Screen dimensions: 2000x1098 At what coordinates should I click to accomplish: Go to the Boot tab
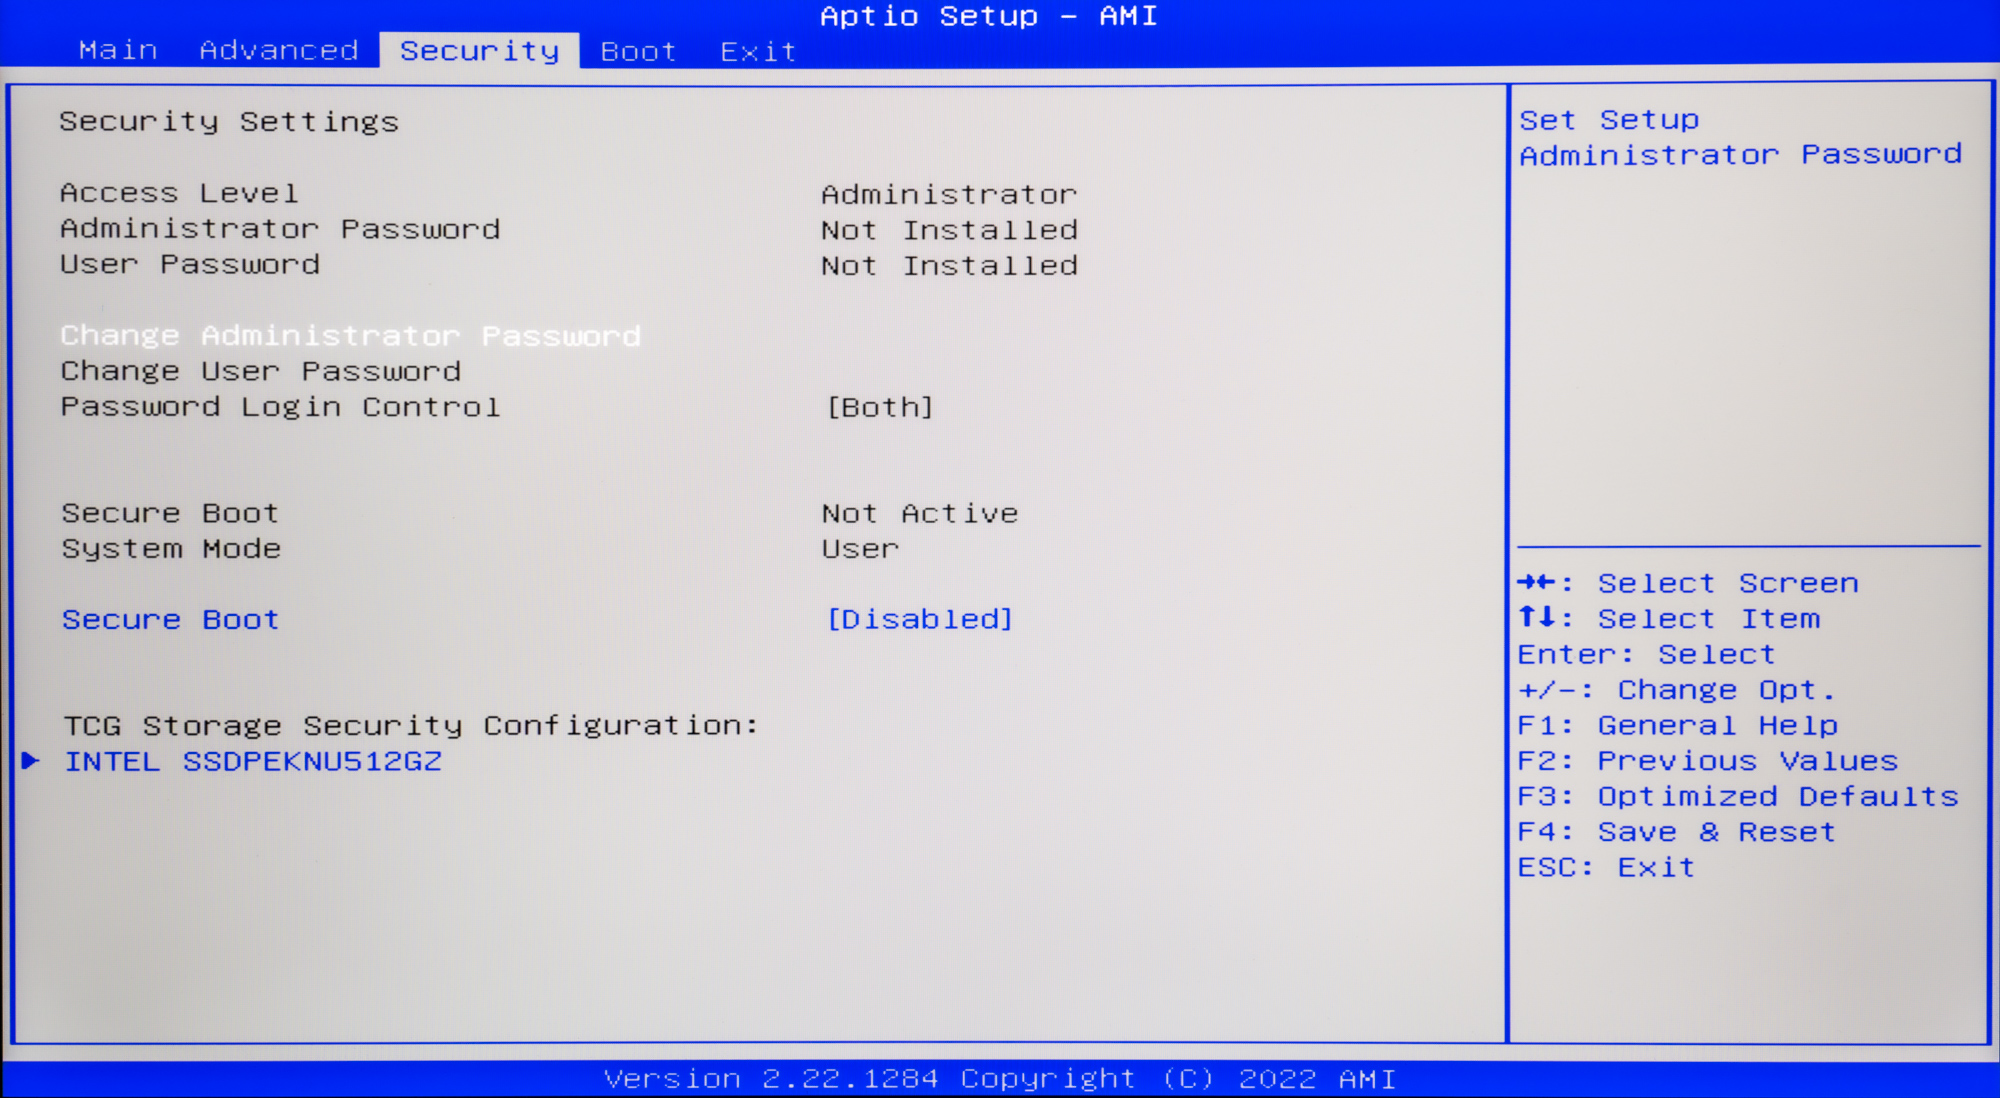point(638,51)
